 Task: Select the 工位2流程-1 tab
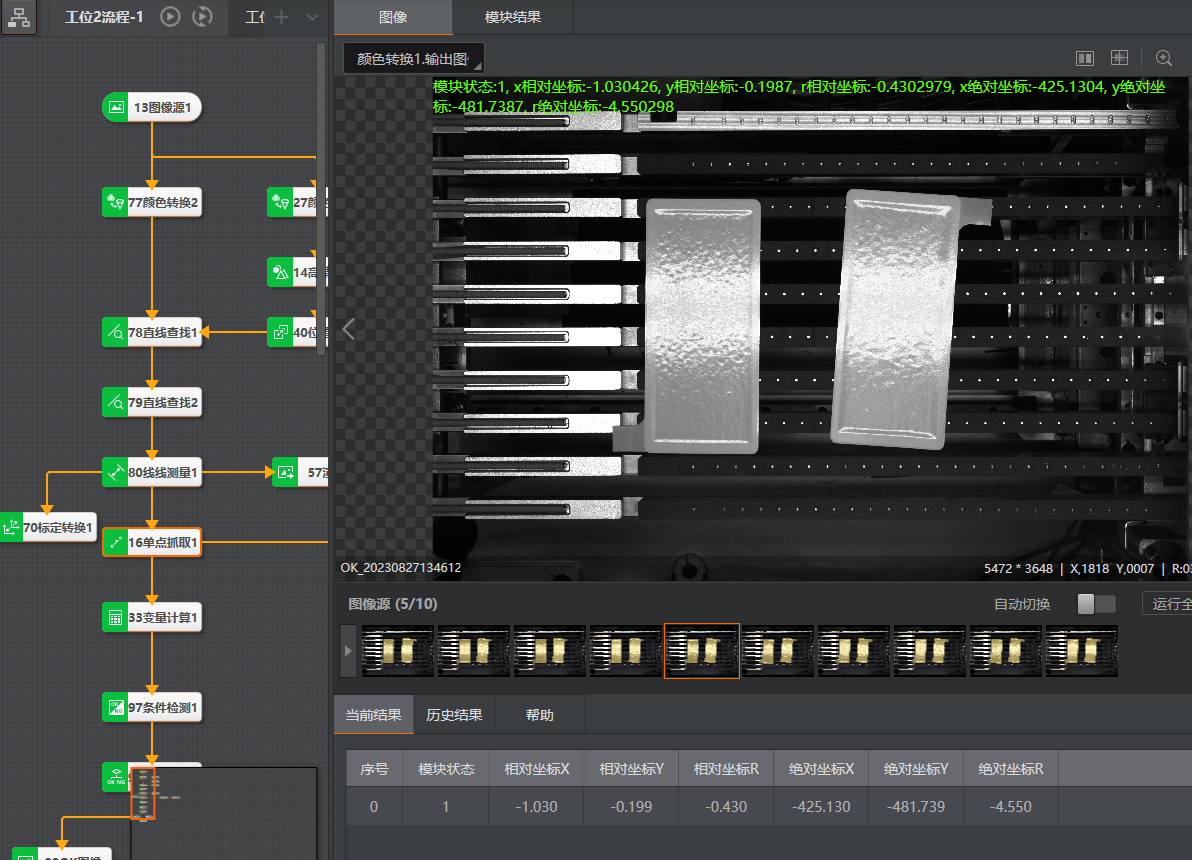[x=104, y=17]
